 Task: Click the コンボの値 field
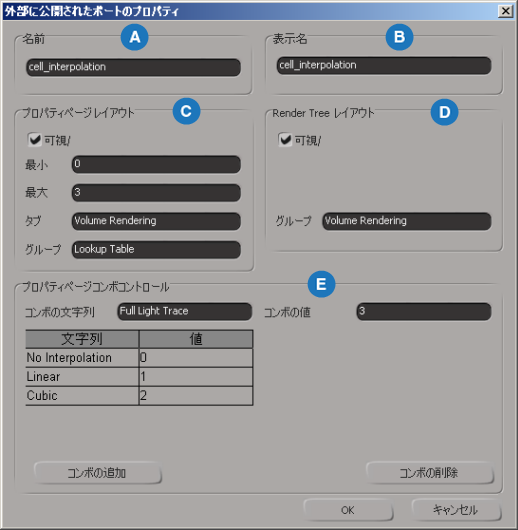point(424,312)
